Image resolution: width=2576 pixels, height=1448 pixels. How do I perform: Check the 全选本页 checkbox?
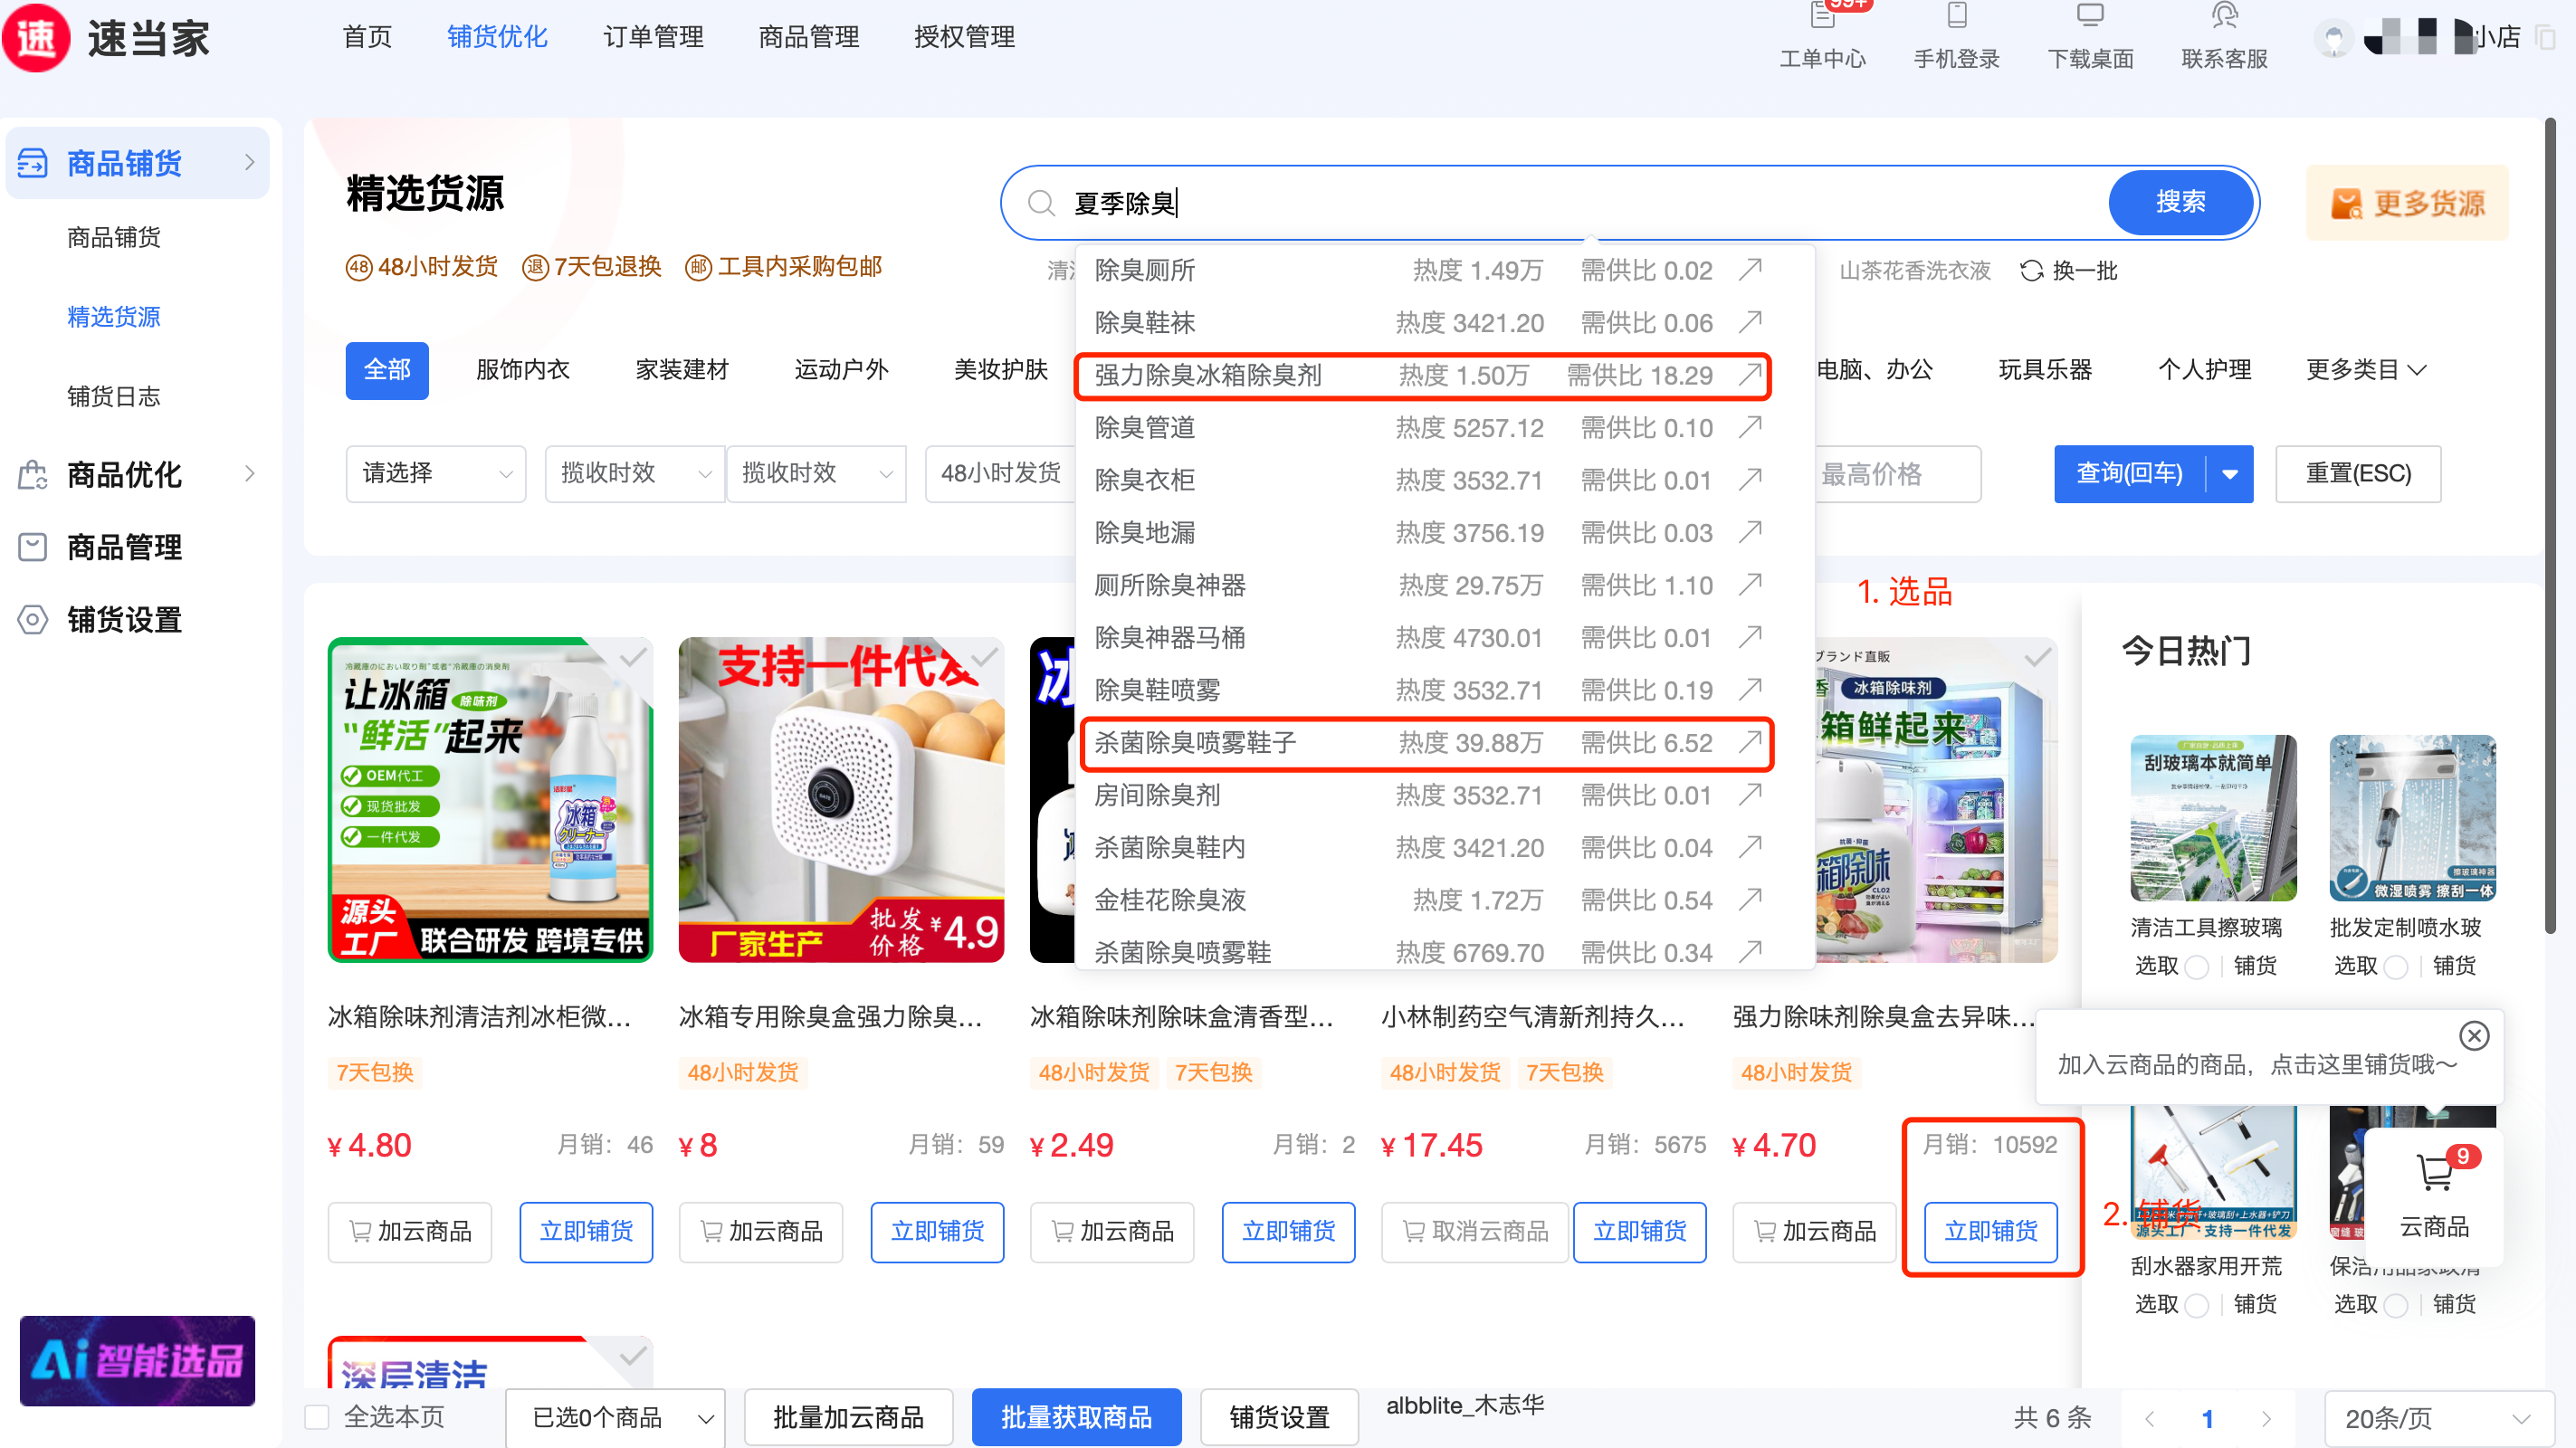pos(317,1417)
